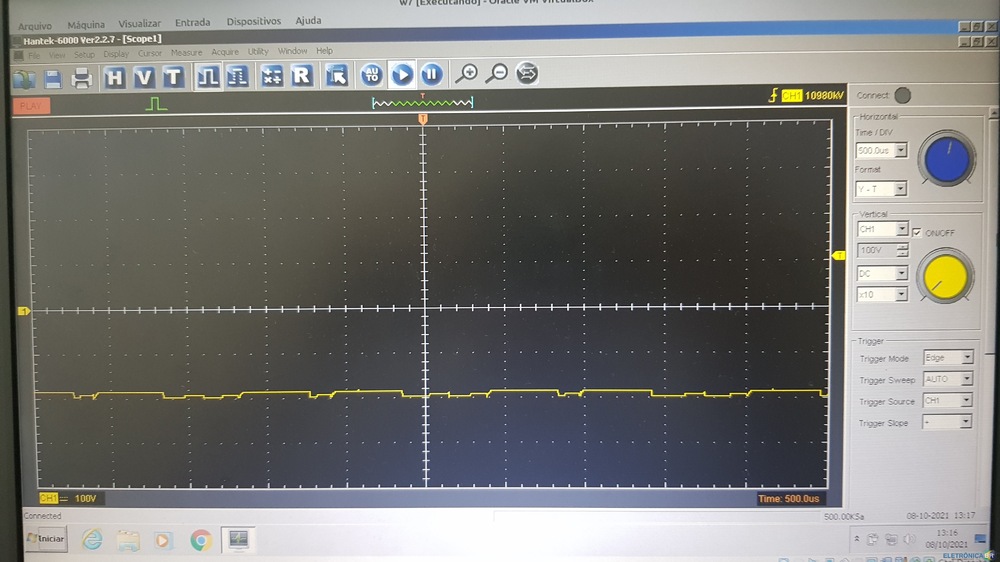Pause acquisition with the Stop button
The width and height of the screenshot is (1000, 562).
click(431, 74)
